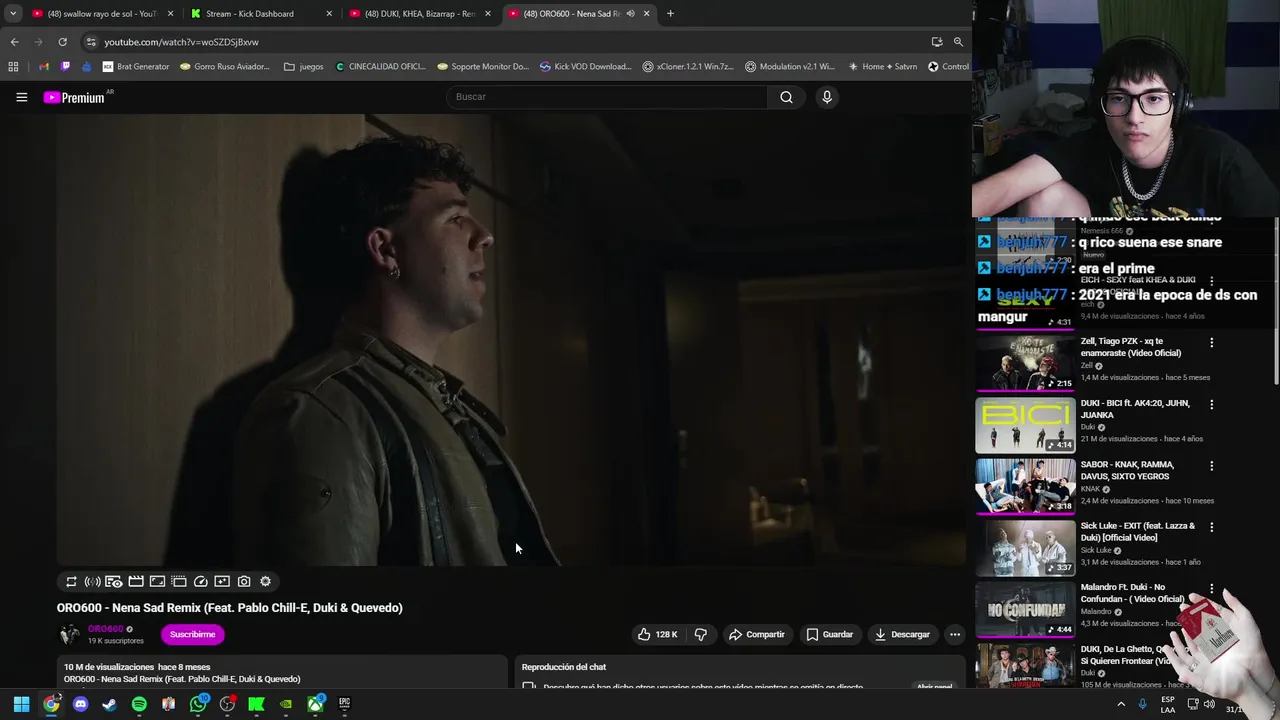Viewport: 1280px width, 720px height.
Task: Open OBS Studio from the taskbar
Action: (x=228, y=704)
